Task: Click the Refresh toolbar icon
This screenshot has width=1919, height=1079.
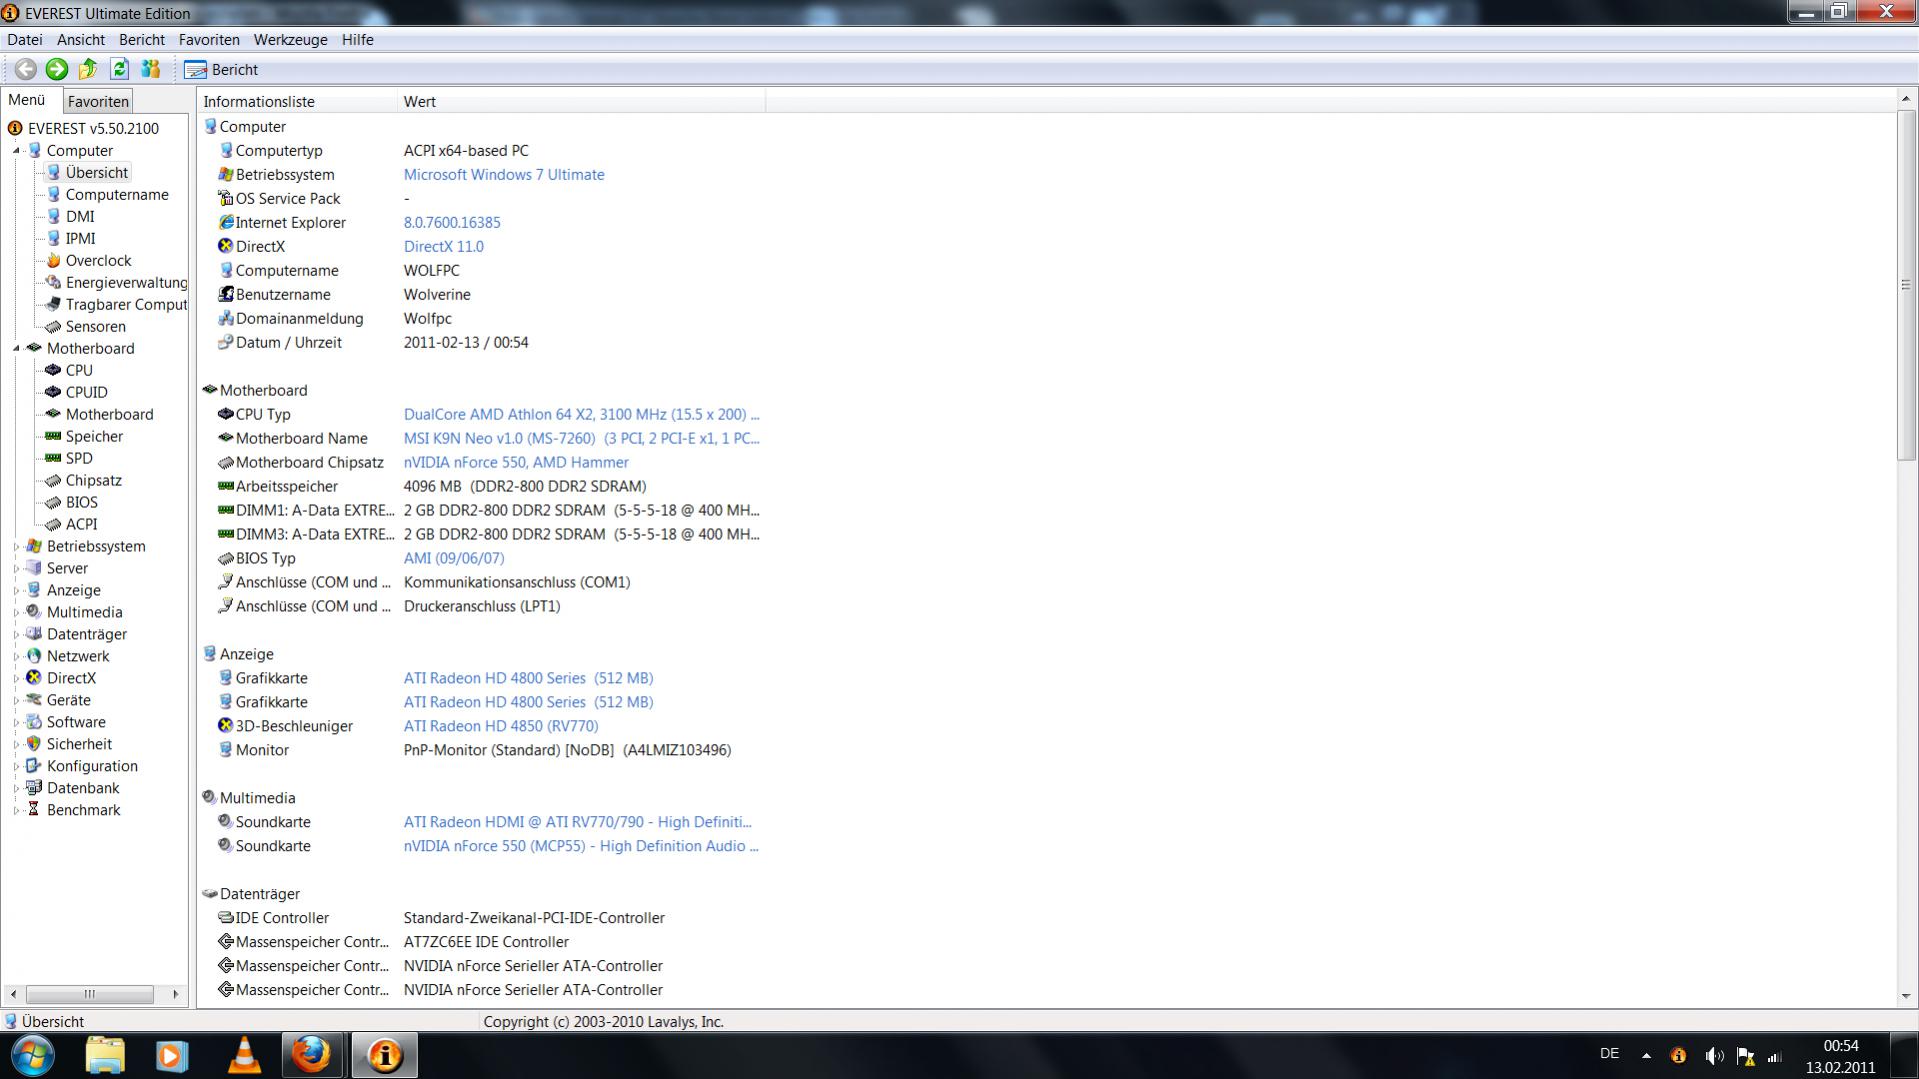Action: (119, 69)
